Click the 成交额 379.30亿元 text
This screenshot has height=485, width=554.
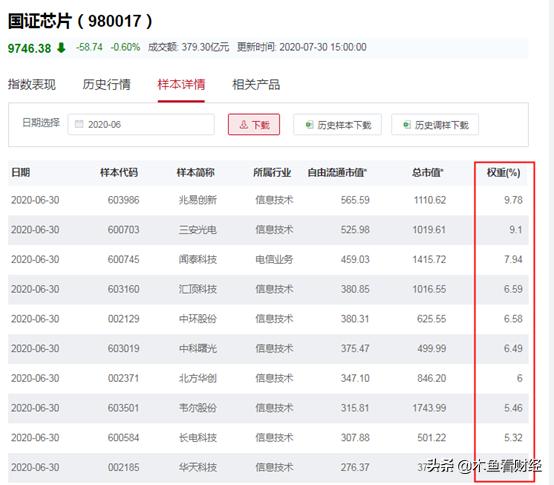188,47
